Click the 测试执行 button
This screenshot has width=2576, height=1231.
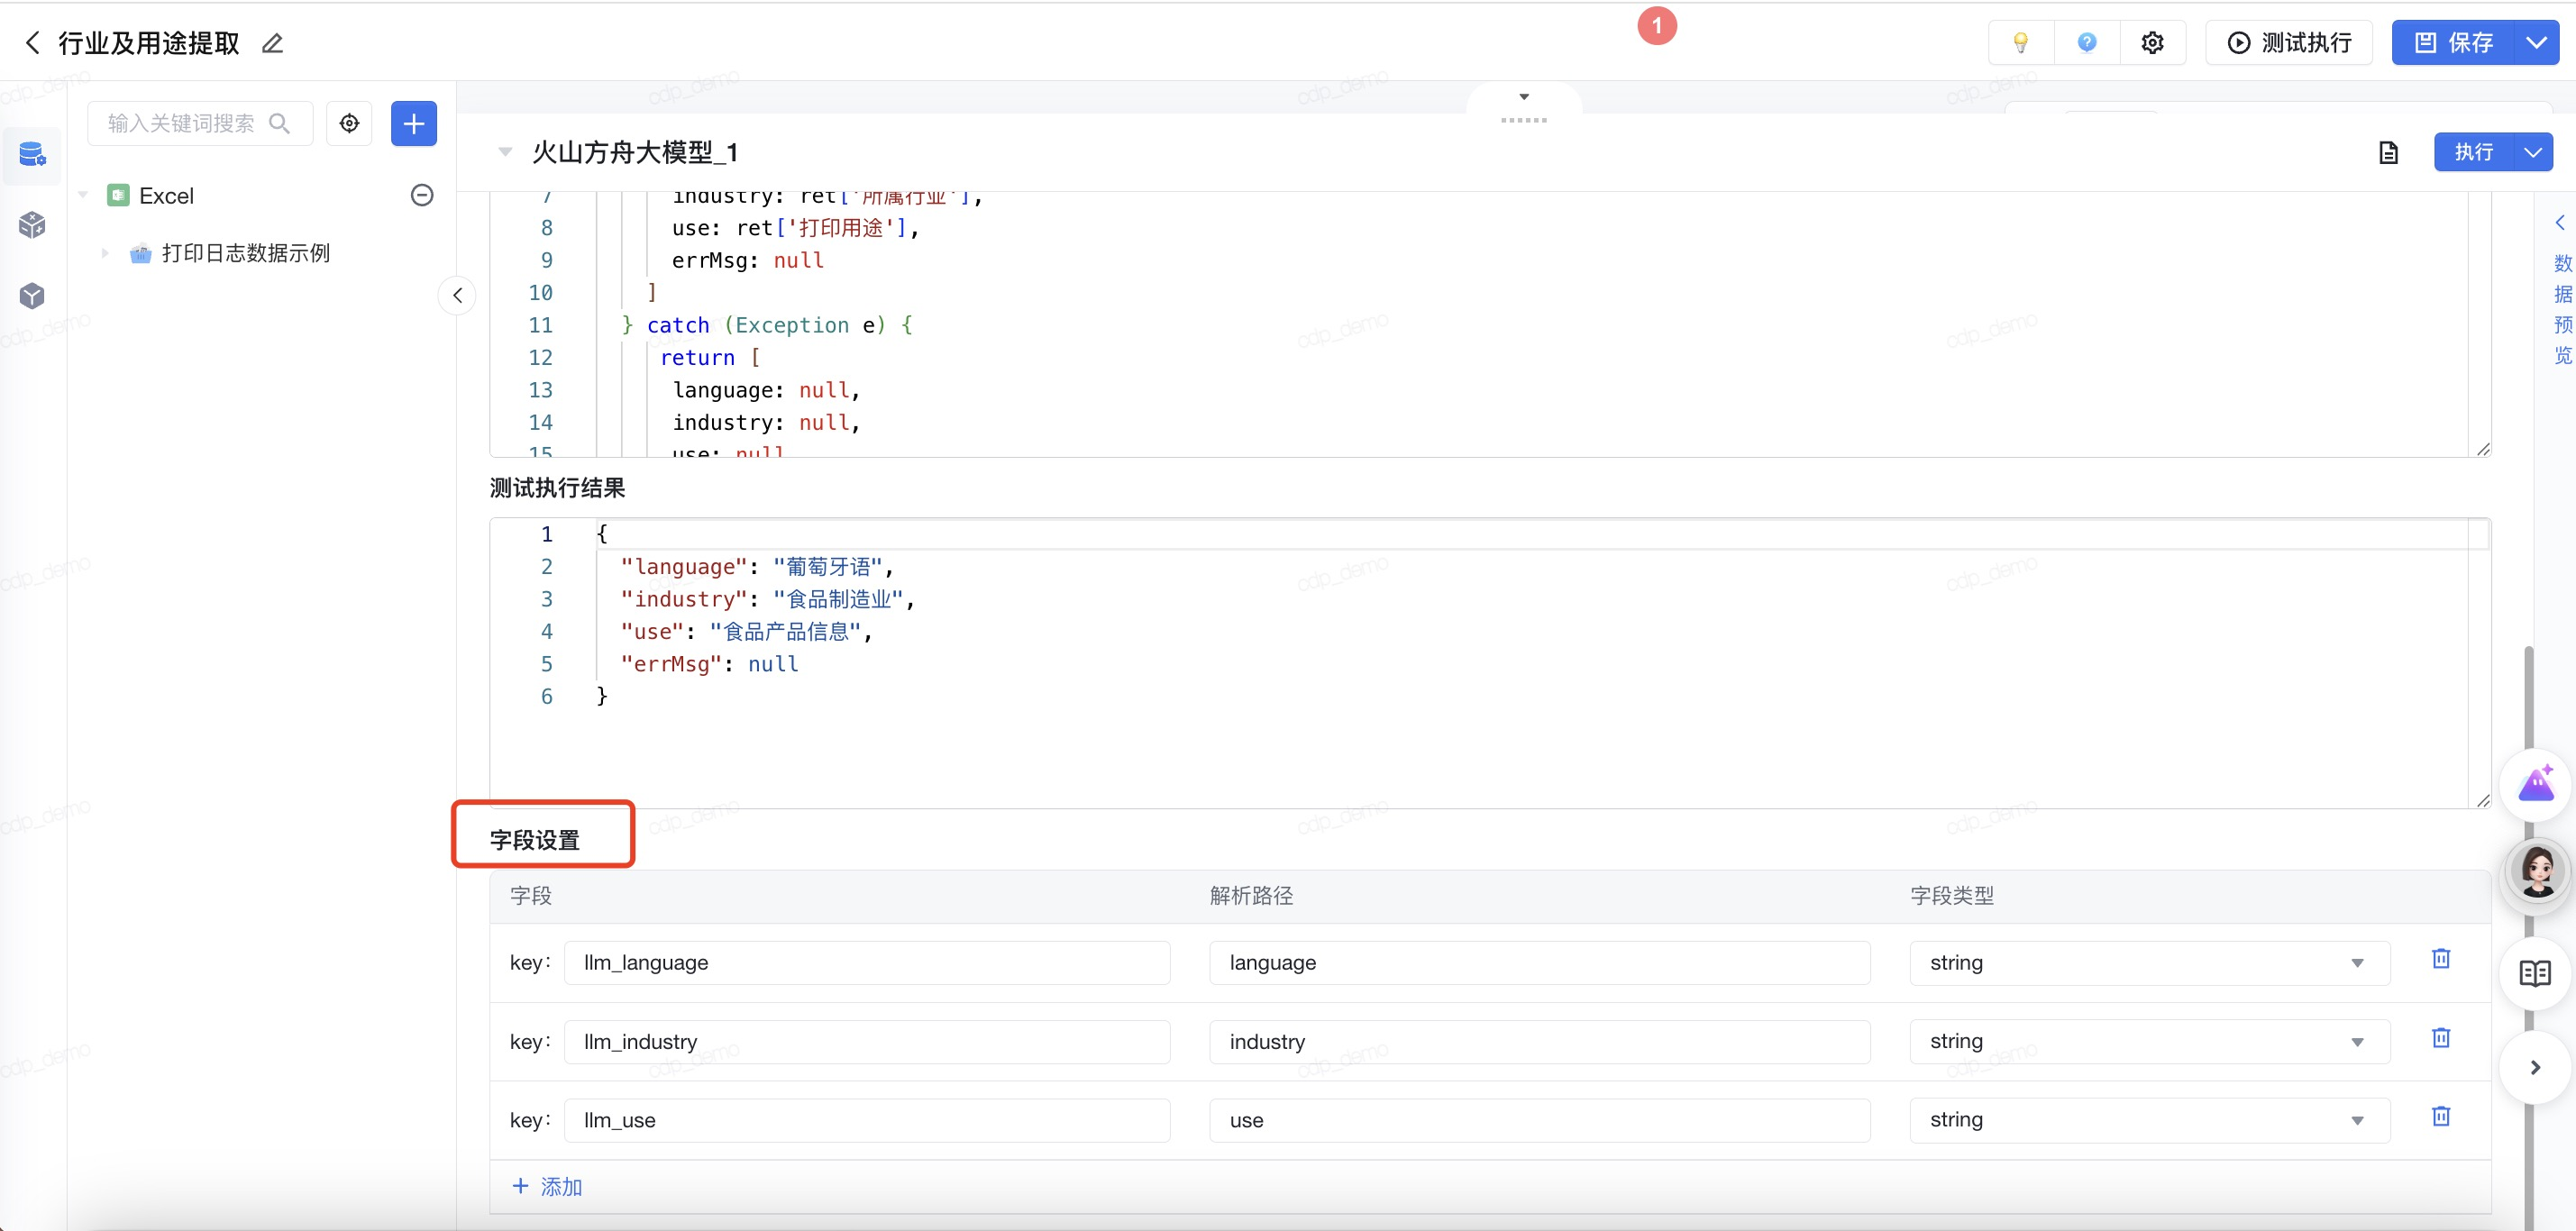[x=2289, y=42]
